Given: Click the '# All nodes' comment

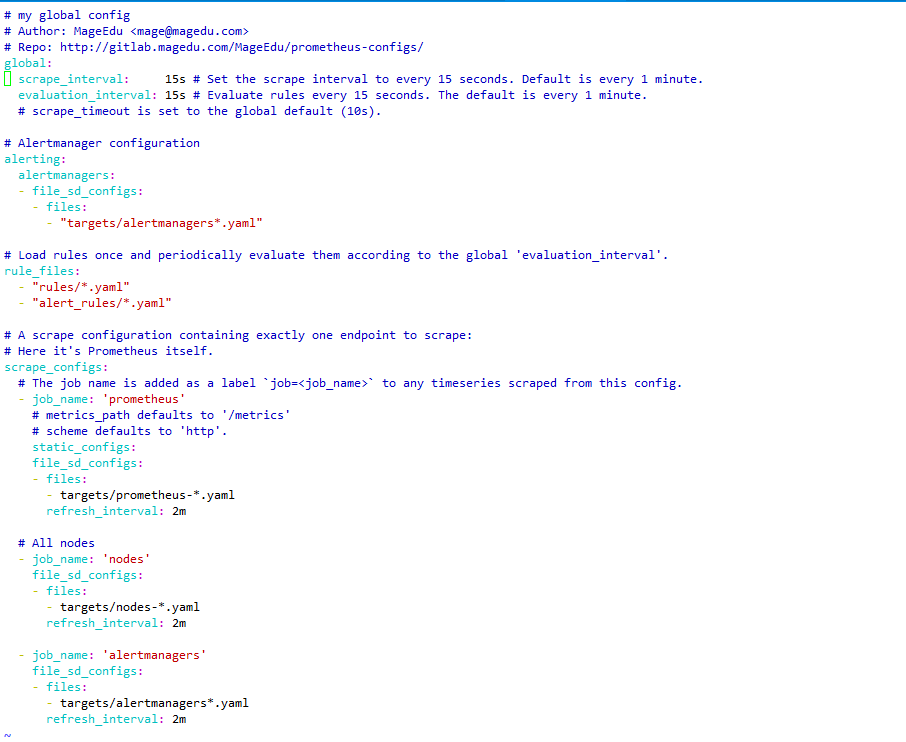Looking at the screenshot, I should 56,543.
